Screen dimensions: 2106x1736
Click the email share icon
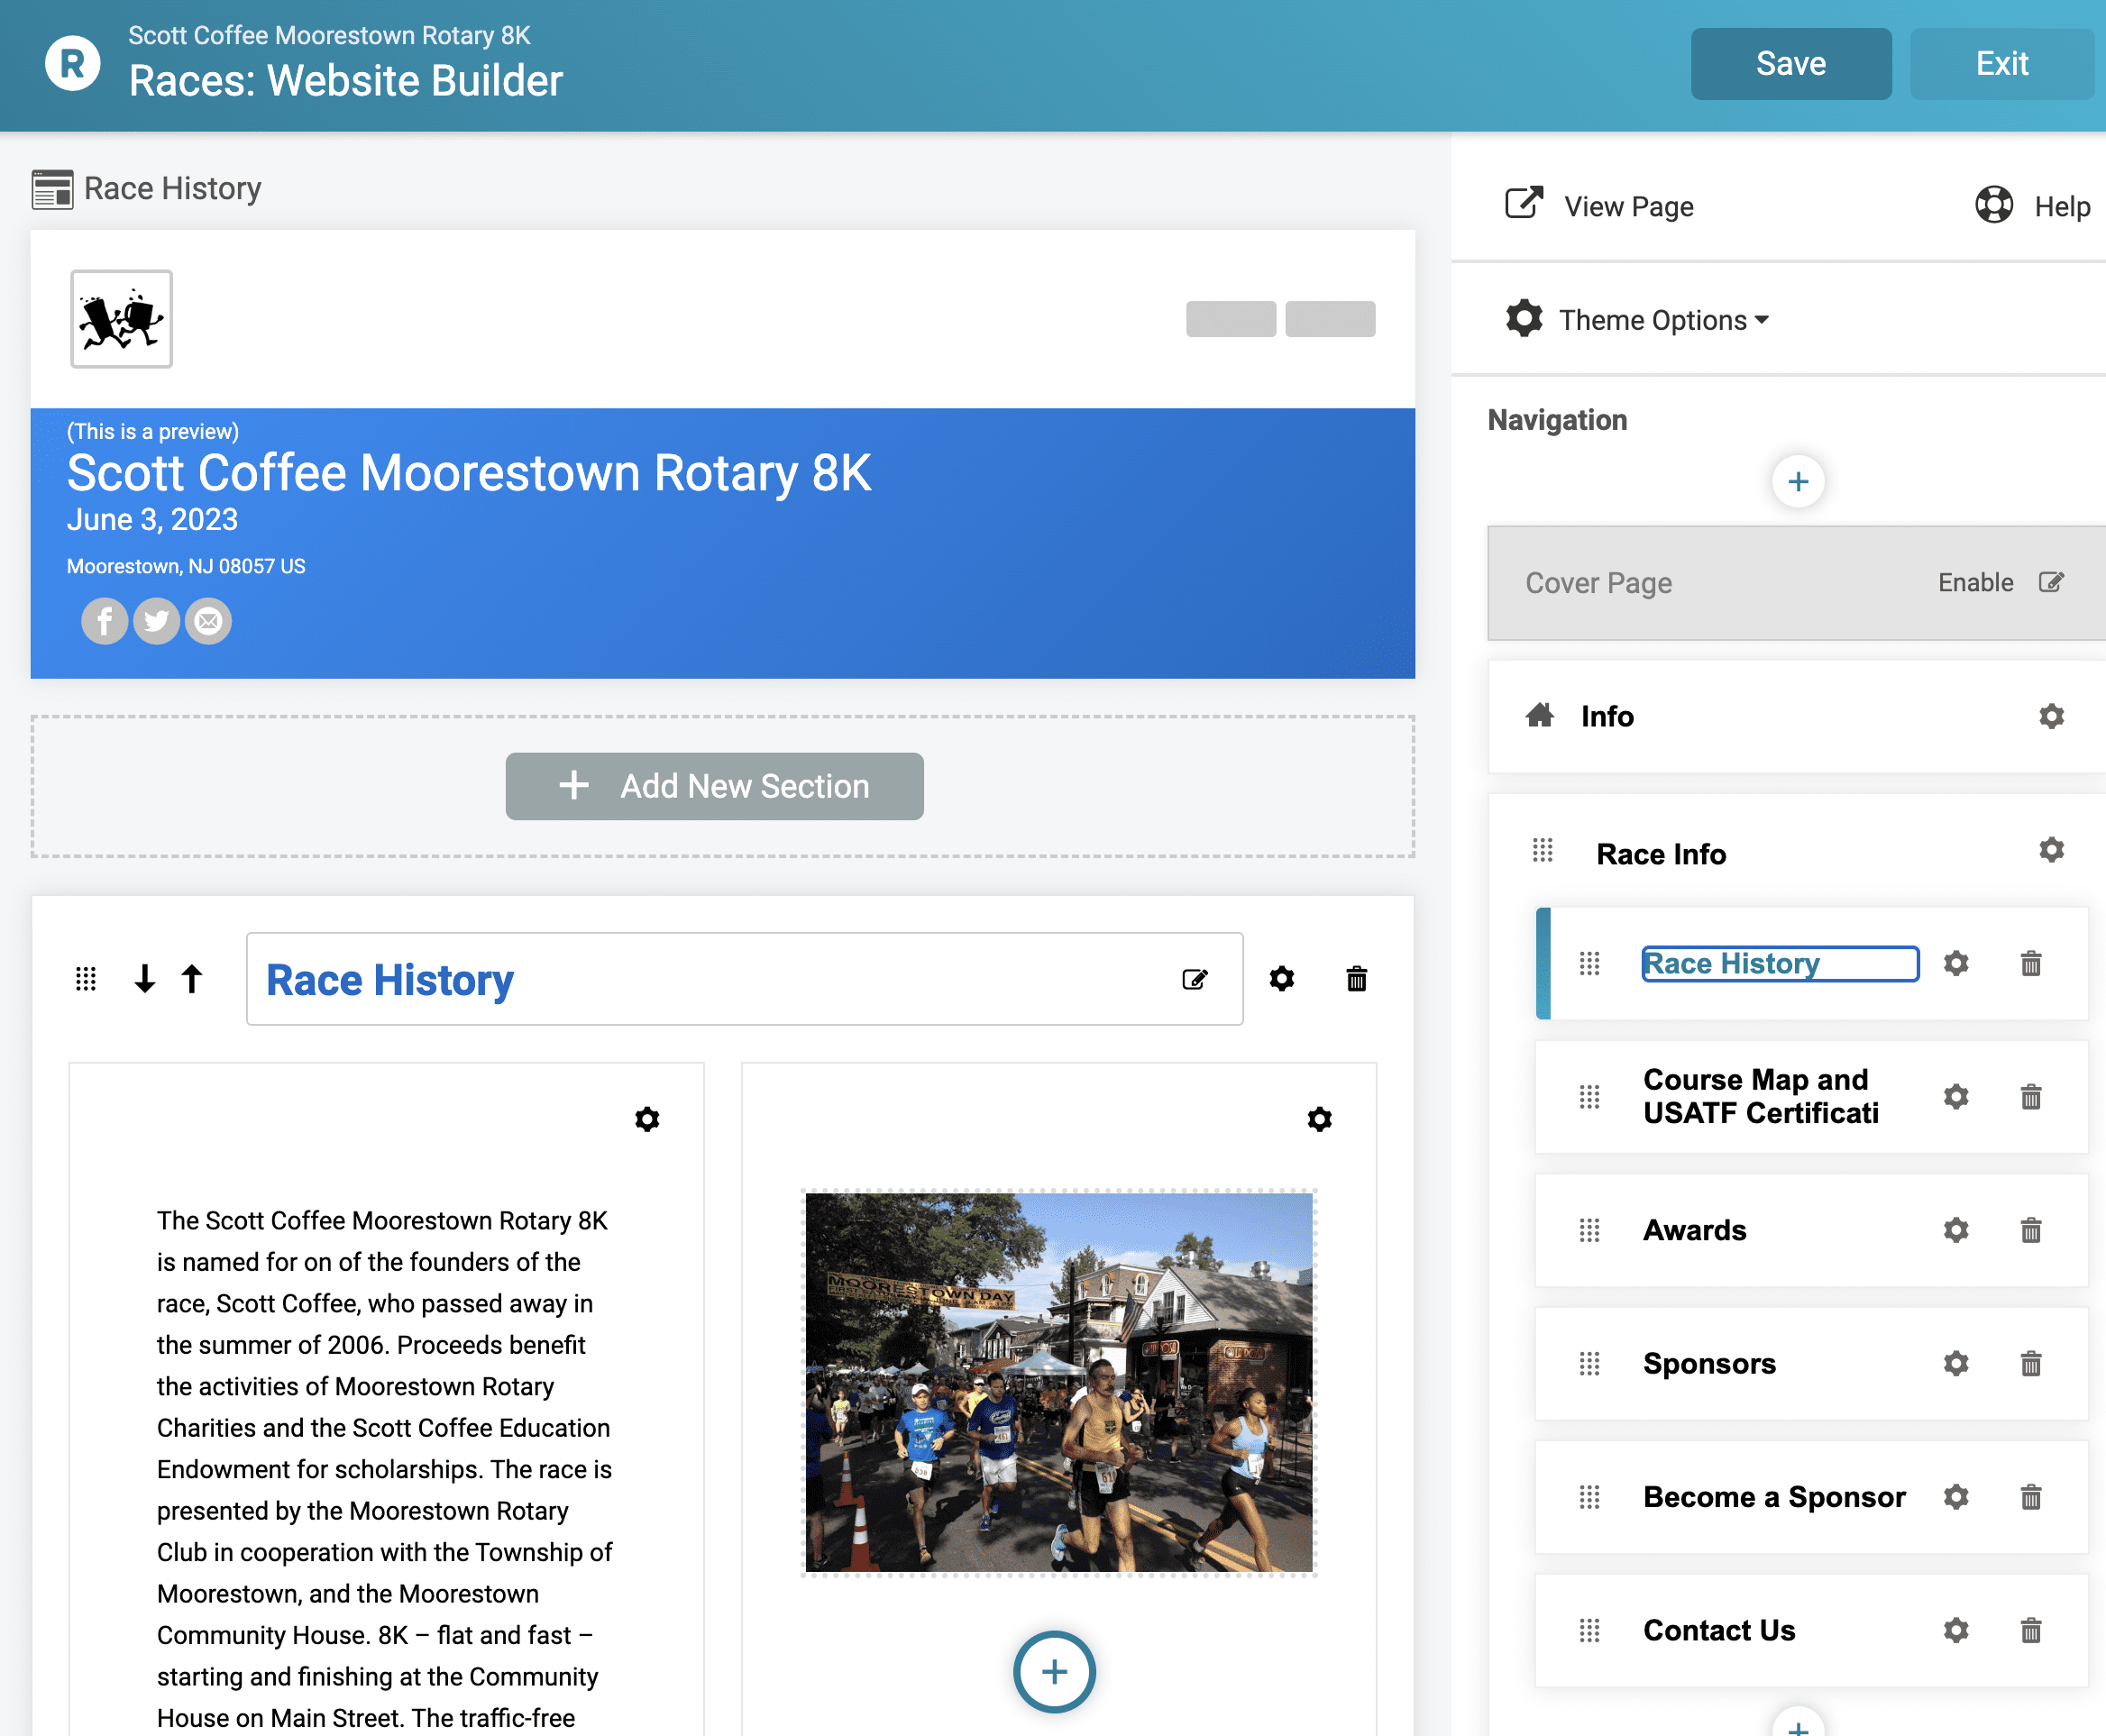tap(208, 621)
